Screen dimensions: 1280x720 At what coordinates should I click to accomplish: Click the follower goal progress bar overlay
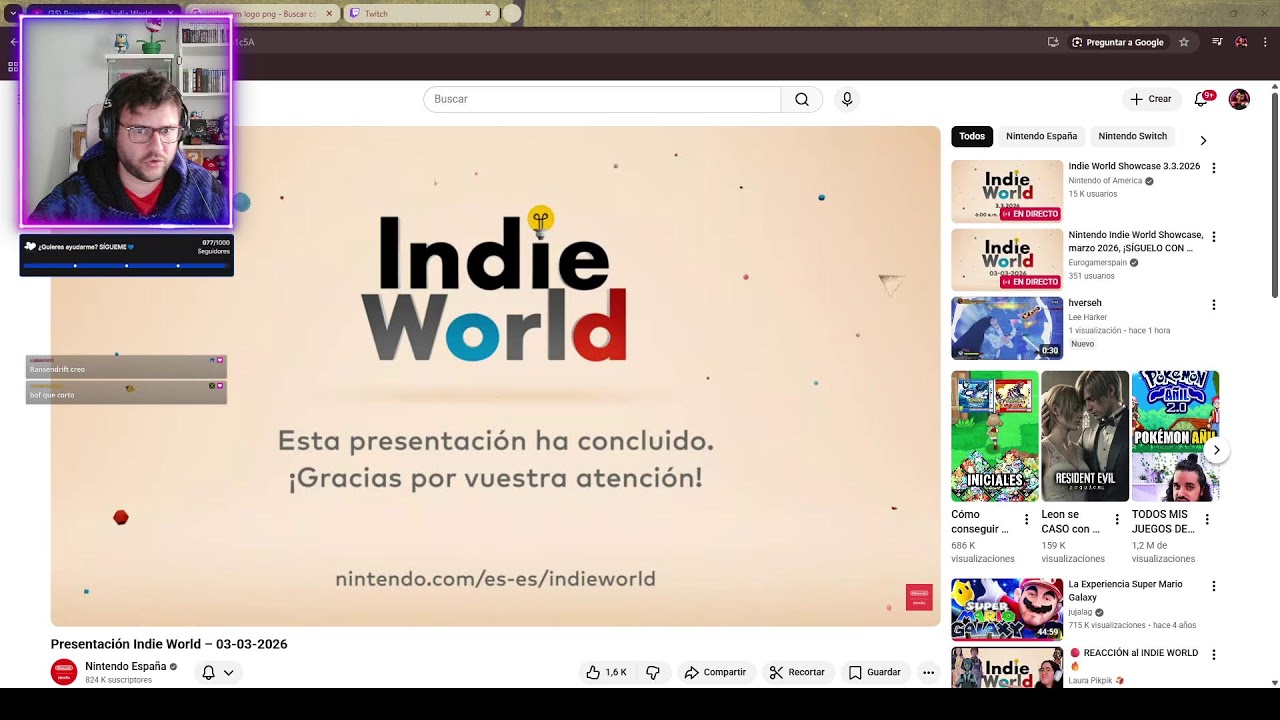click(126, 266)
